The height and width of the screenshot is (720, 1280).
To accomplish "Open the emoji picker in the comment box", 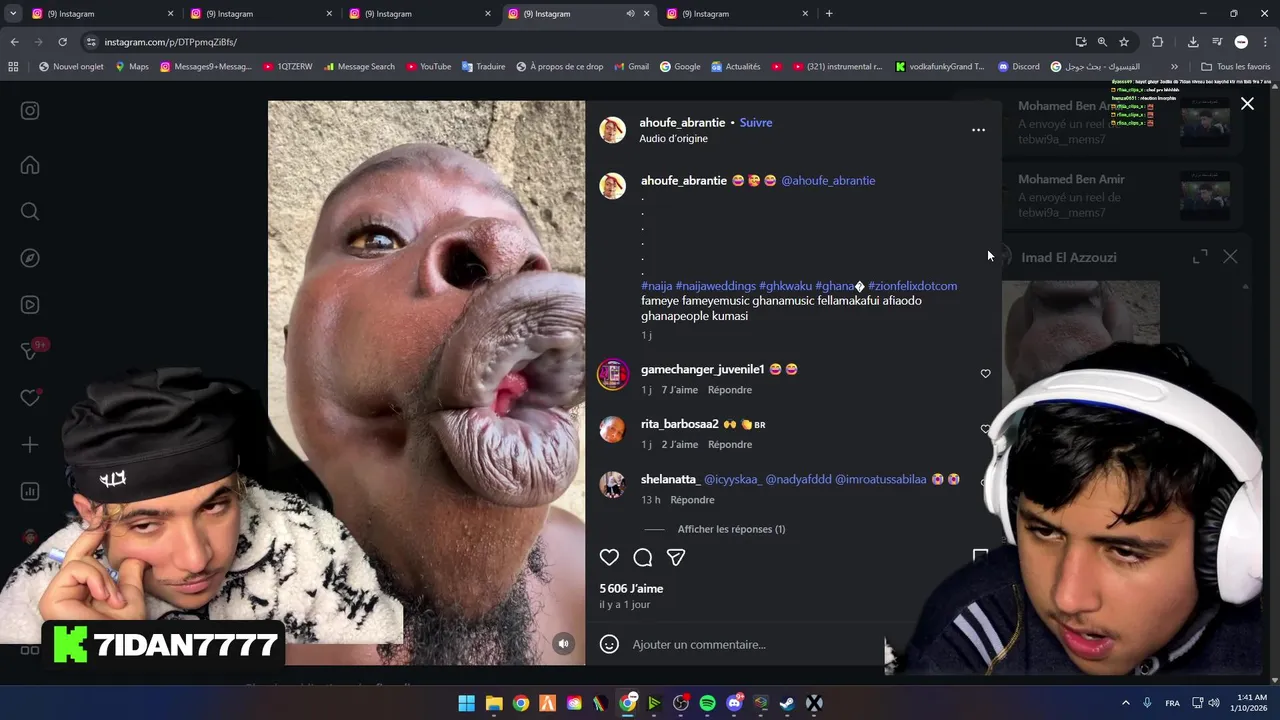I will [609, 644].
